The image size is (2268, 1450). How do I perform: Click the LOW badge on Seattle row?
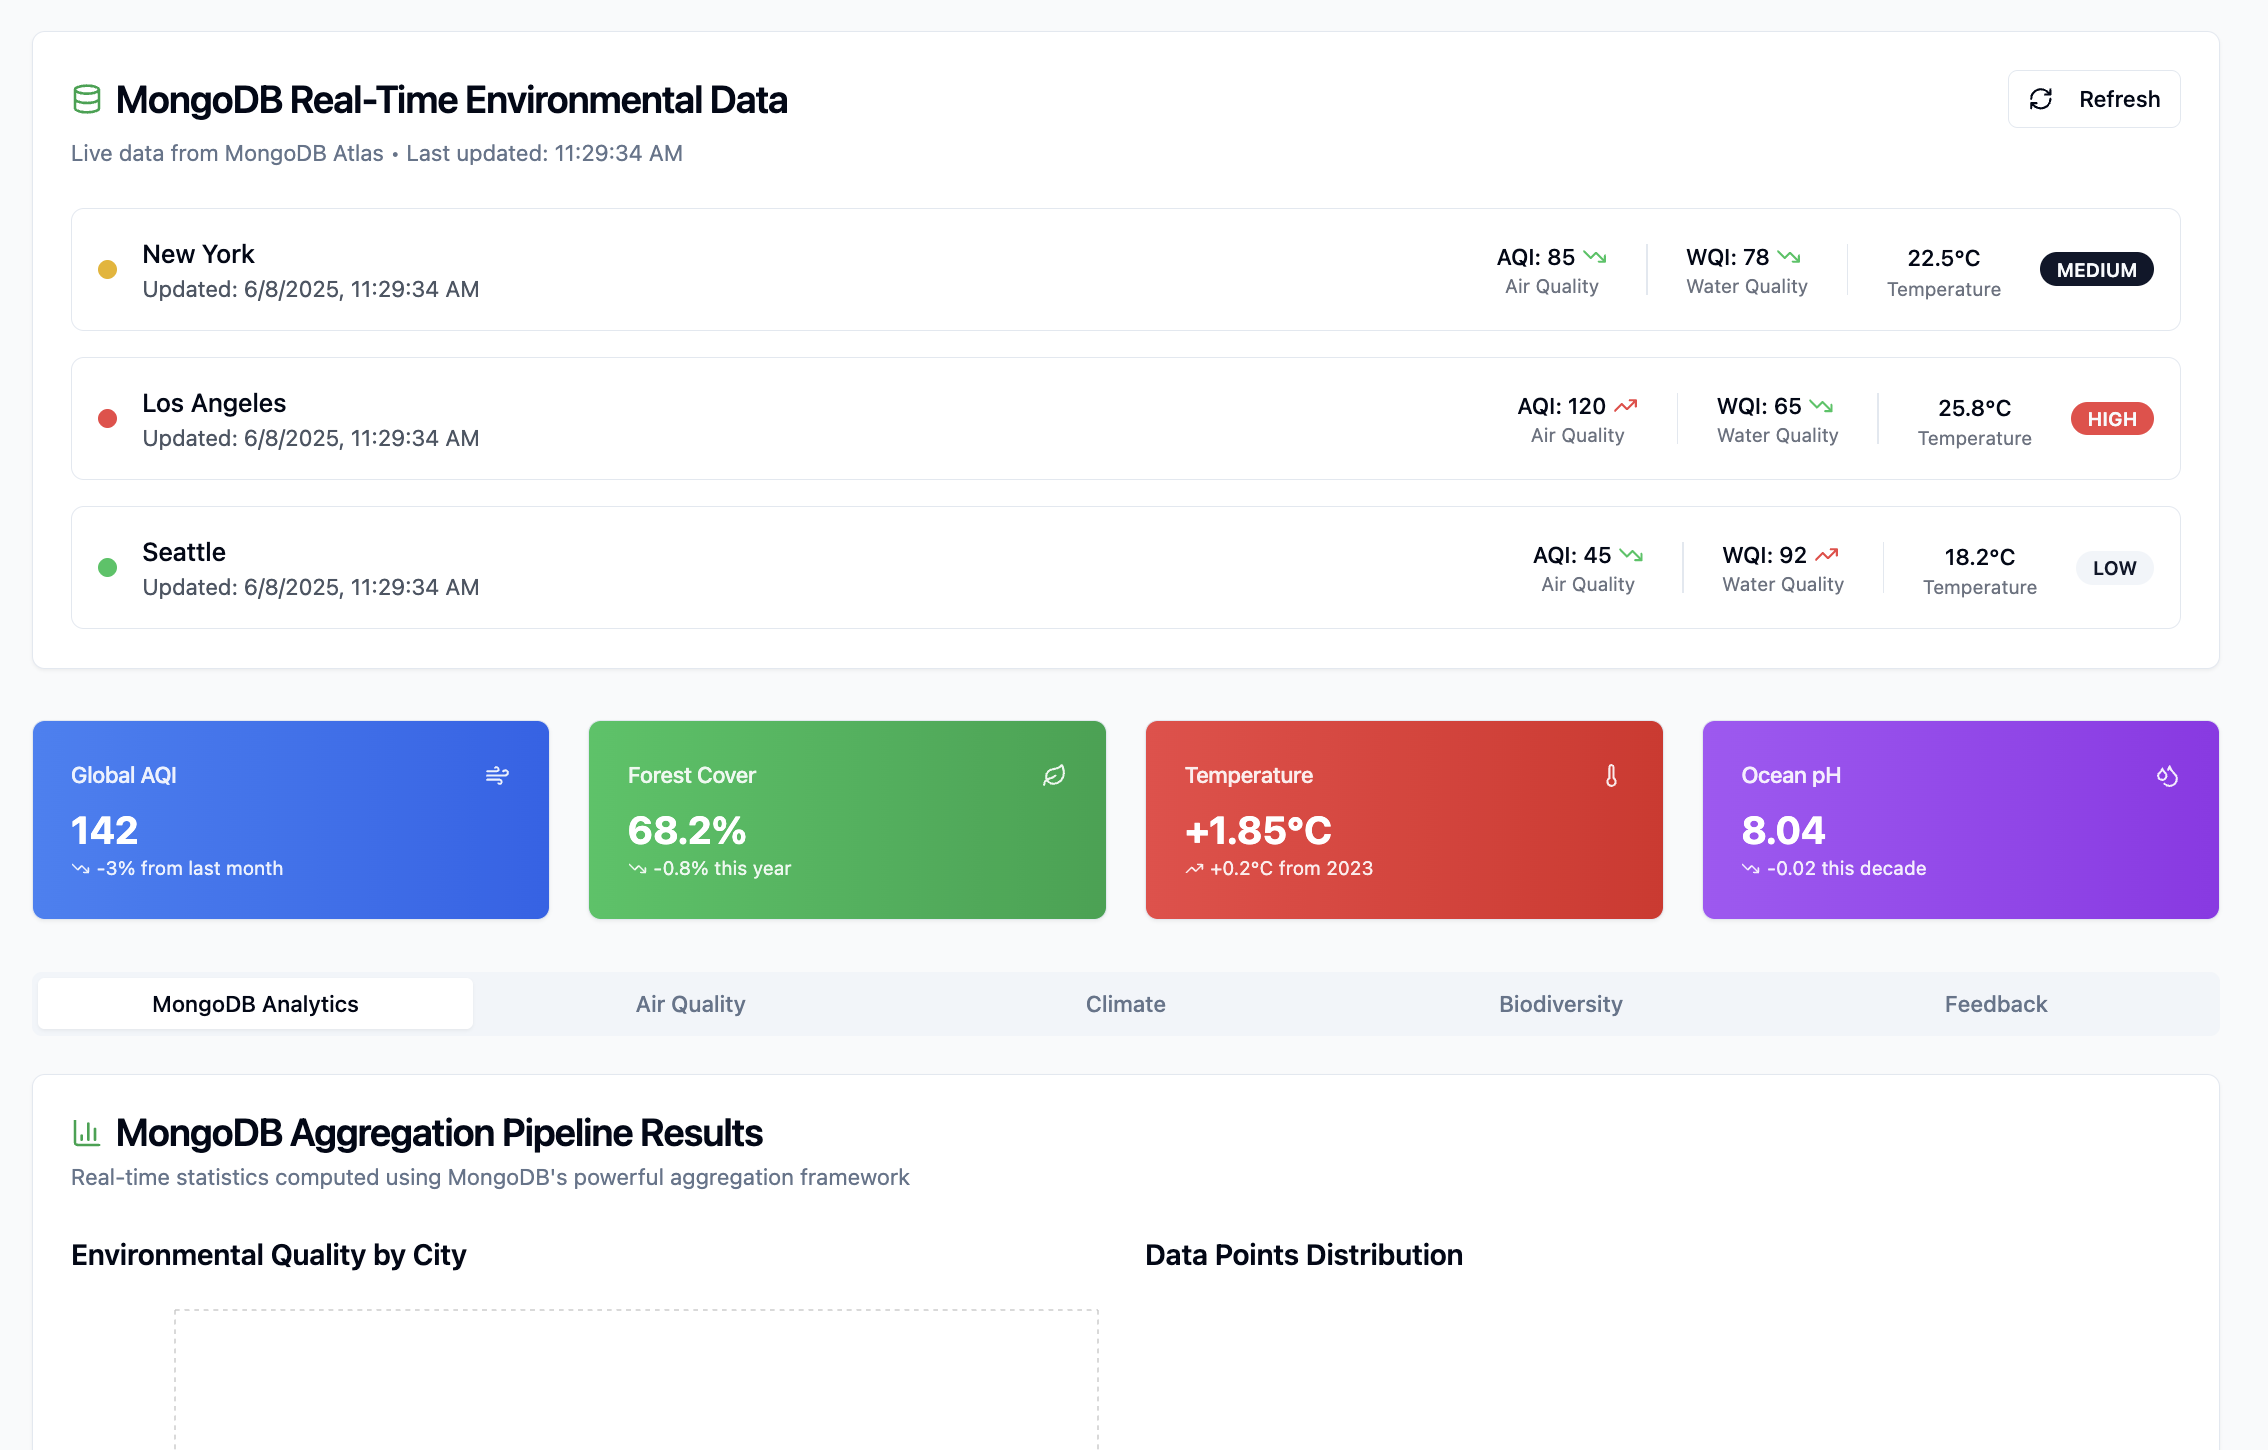(x=2114, y=568)
